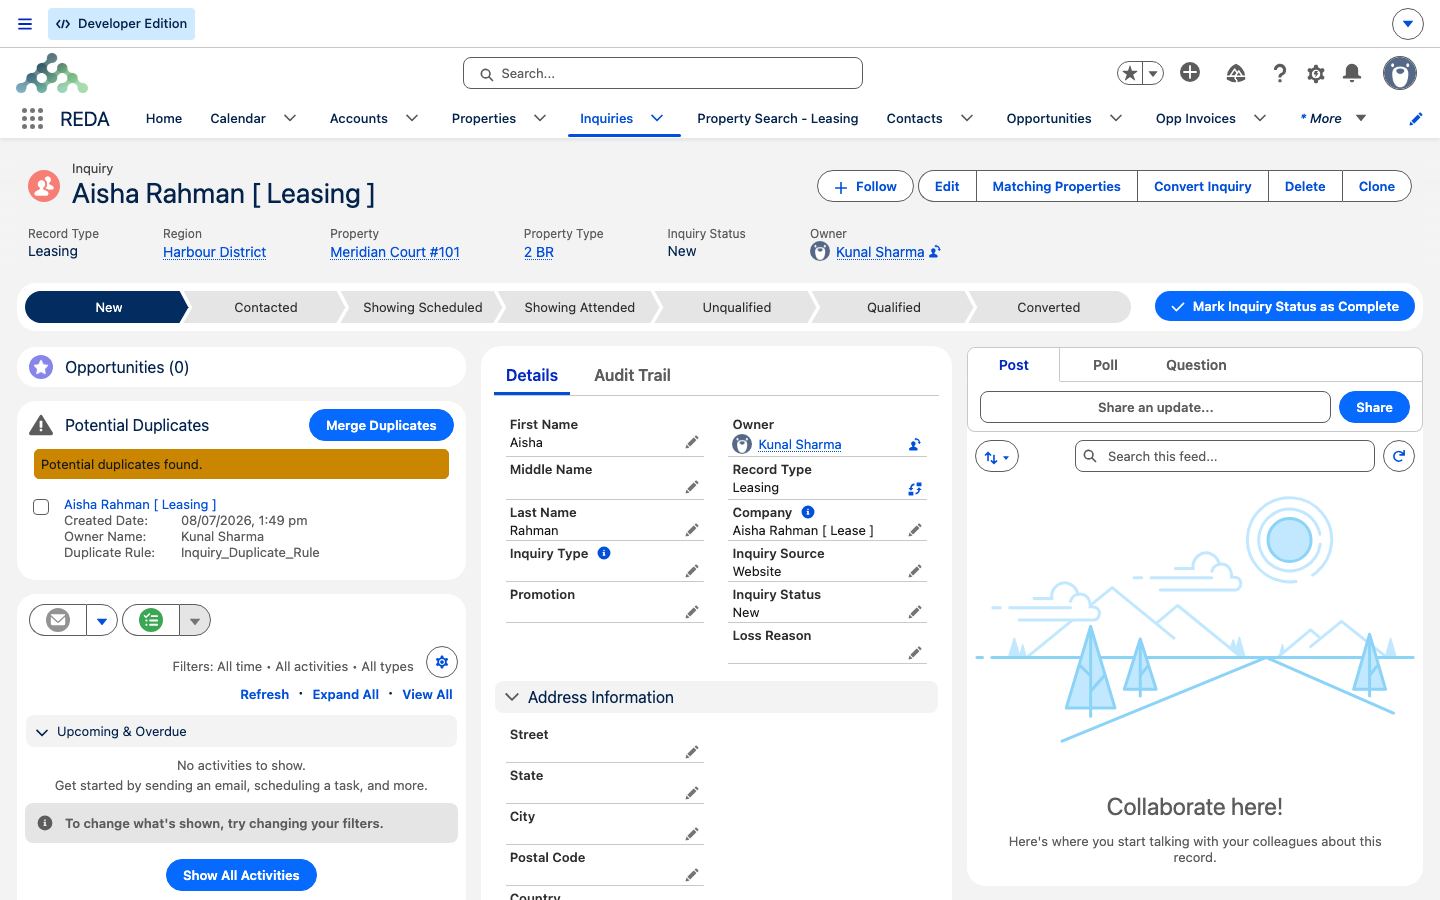Click the Merge Duplicates button
This screenshot has height=900, width=1440.
(381, 425)
